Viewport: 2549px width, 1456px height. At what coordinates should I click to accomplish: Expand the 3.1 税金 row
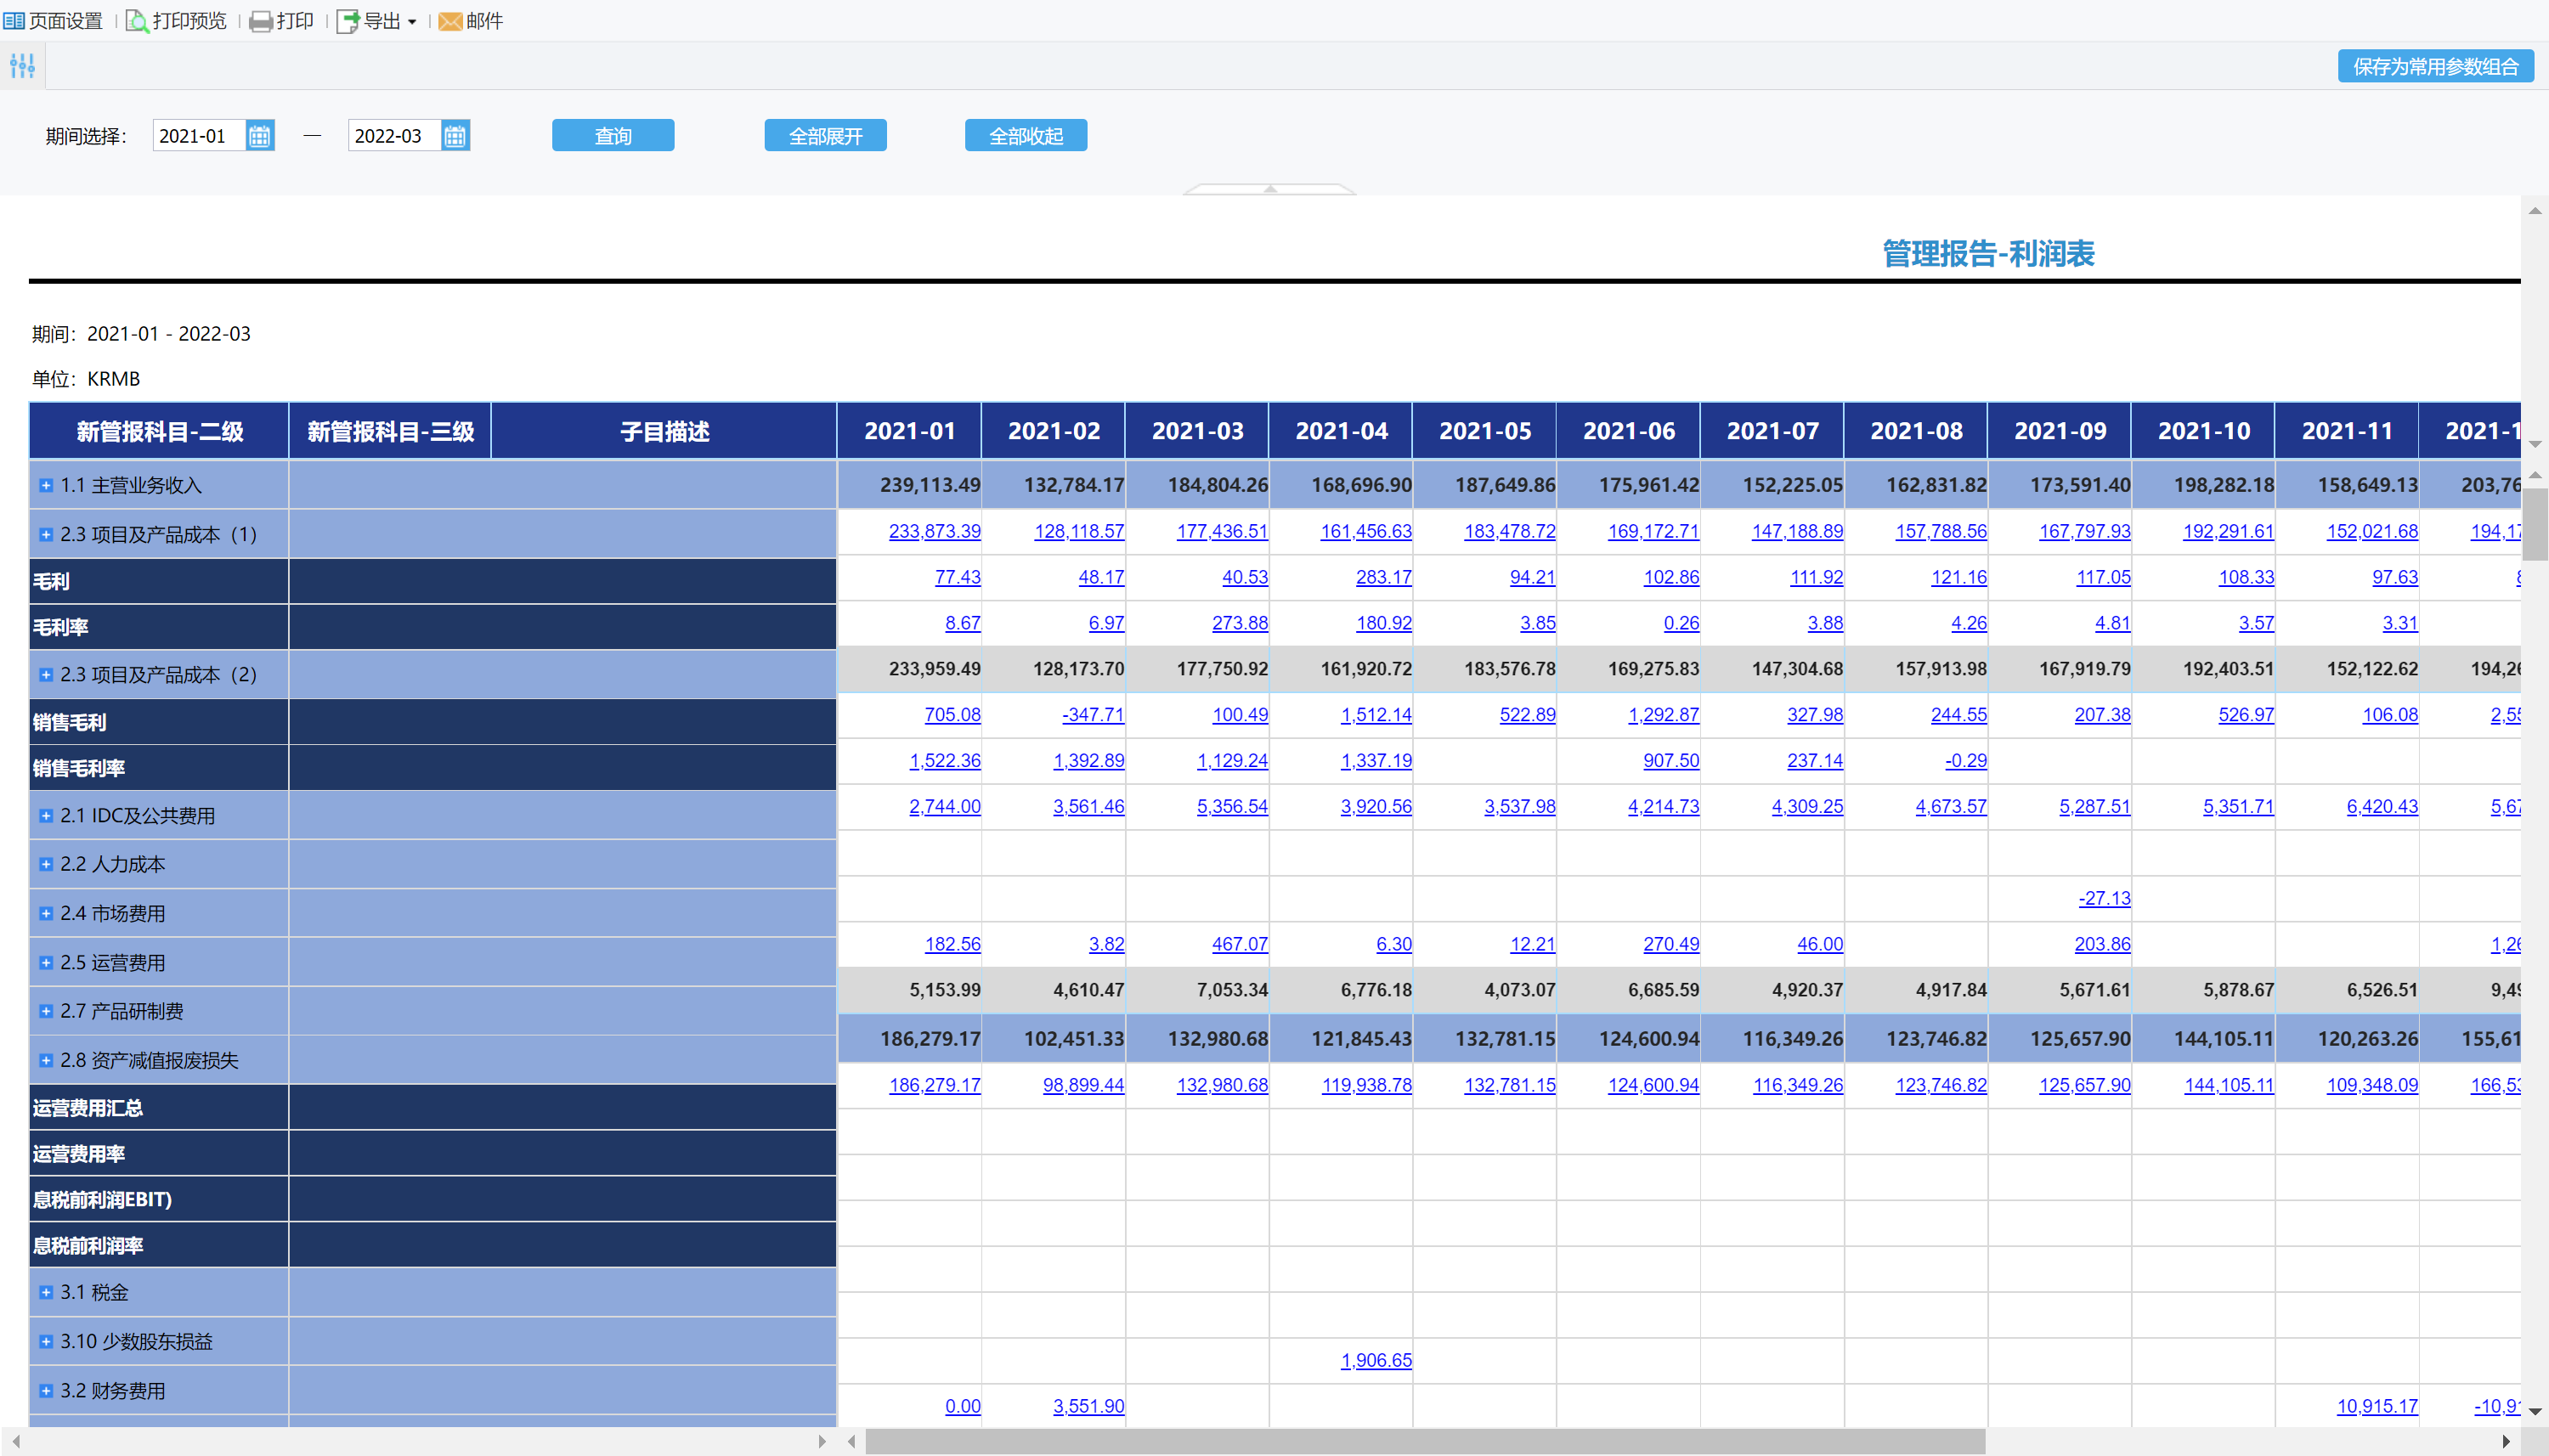pyautogui.click(x=46, y=1292)
